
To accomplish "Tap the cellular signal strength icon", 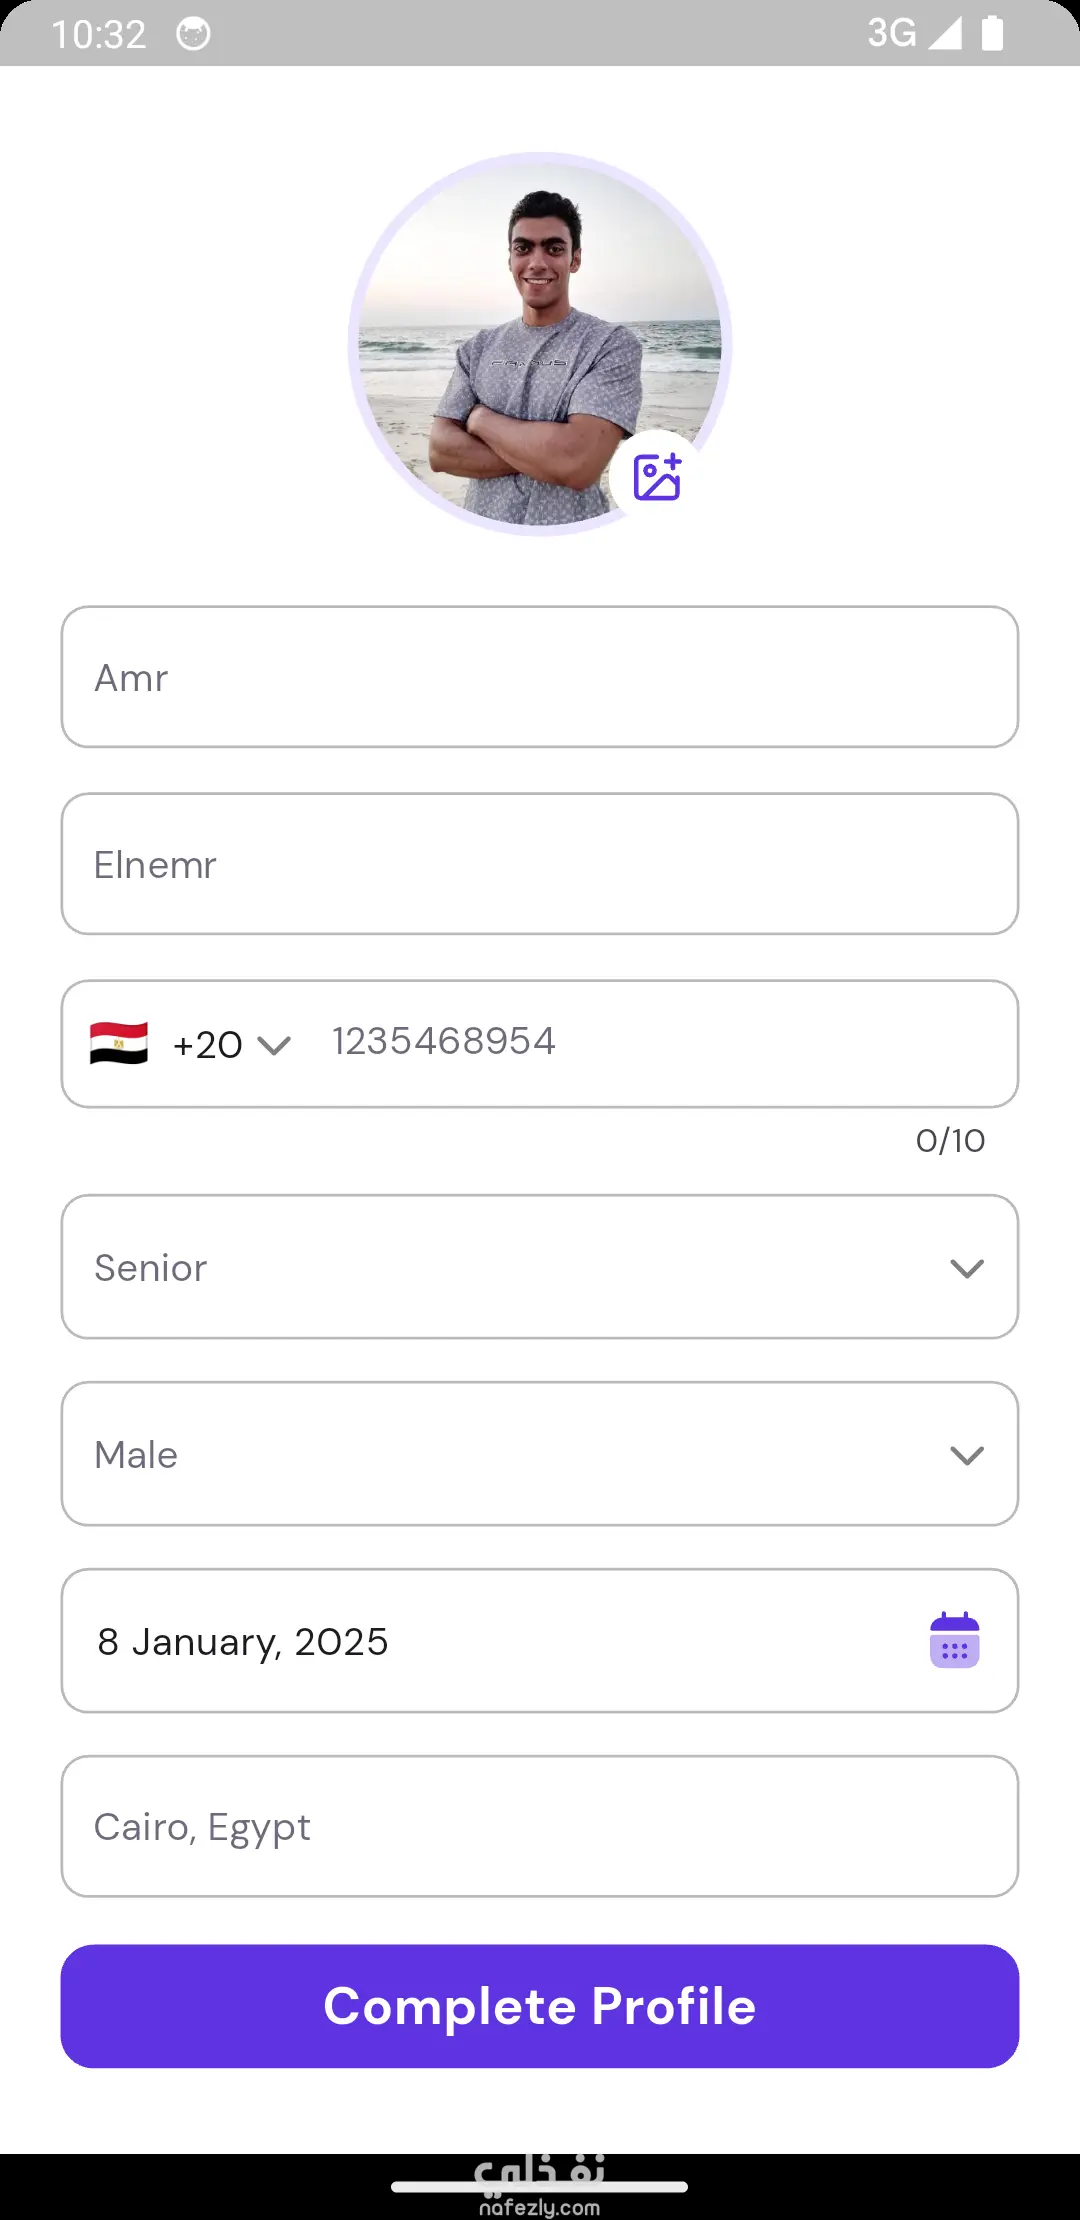I will pos(945,33).
